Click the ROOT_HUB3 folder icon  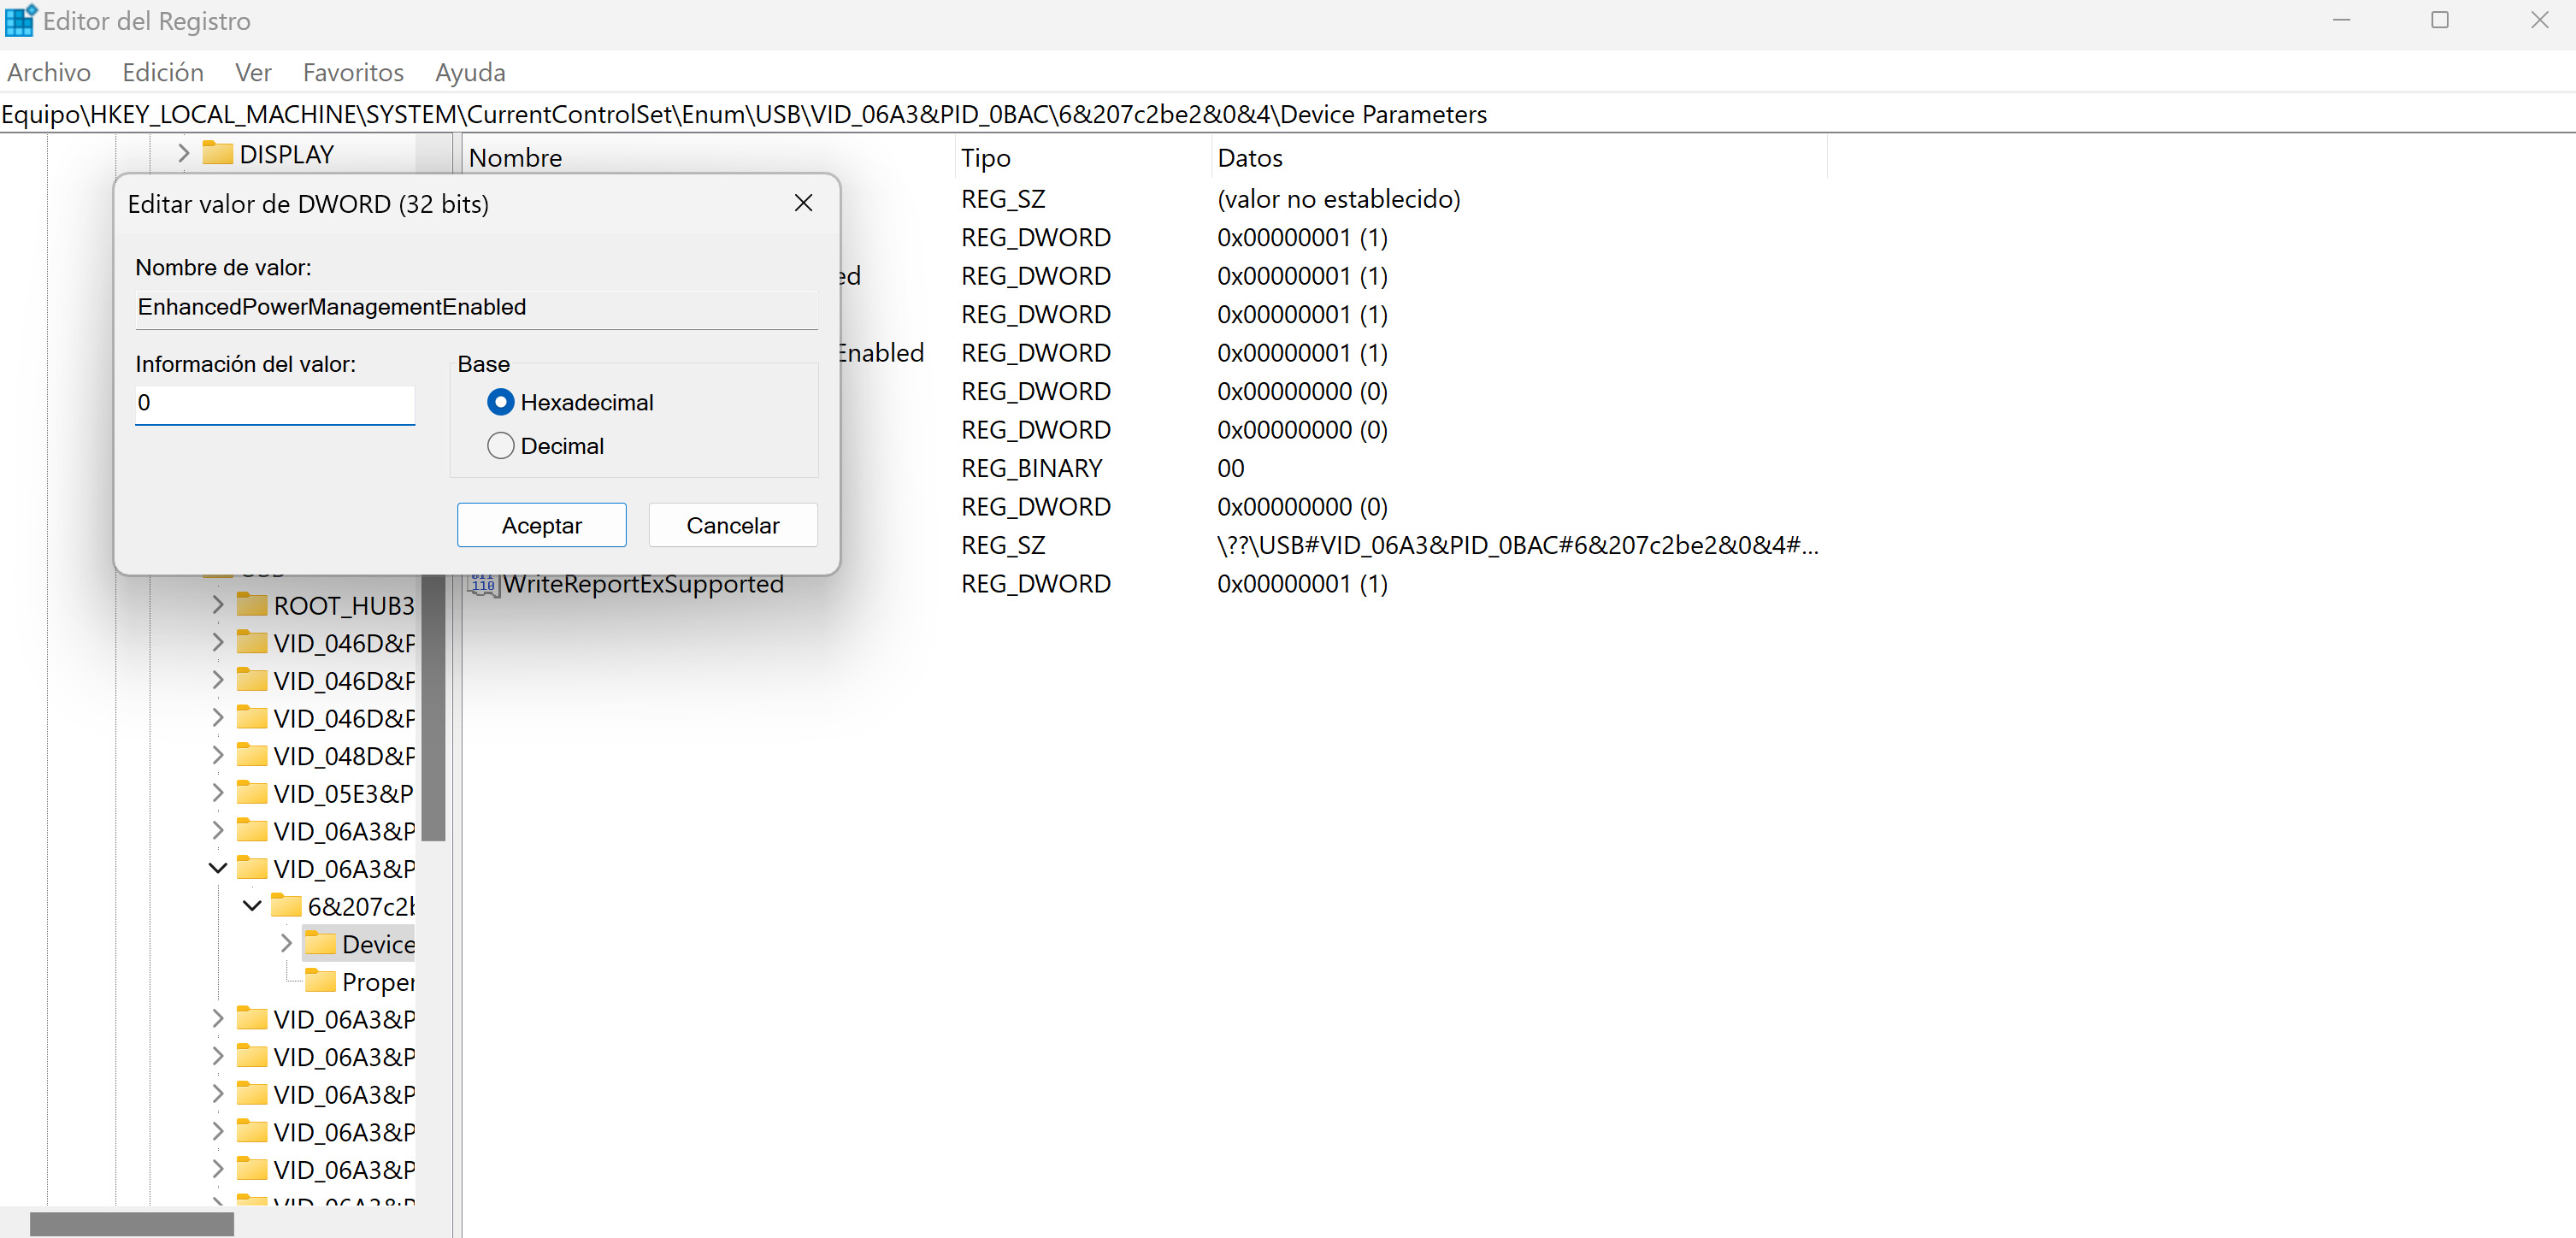click(252, 605)
